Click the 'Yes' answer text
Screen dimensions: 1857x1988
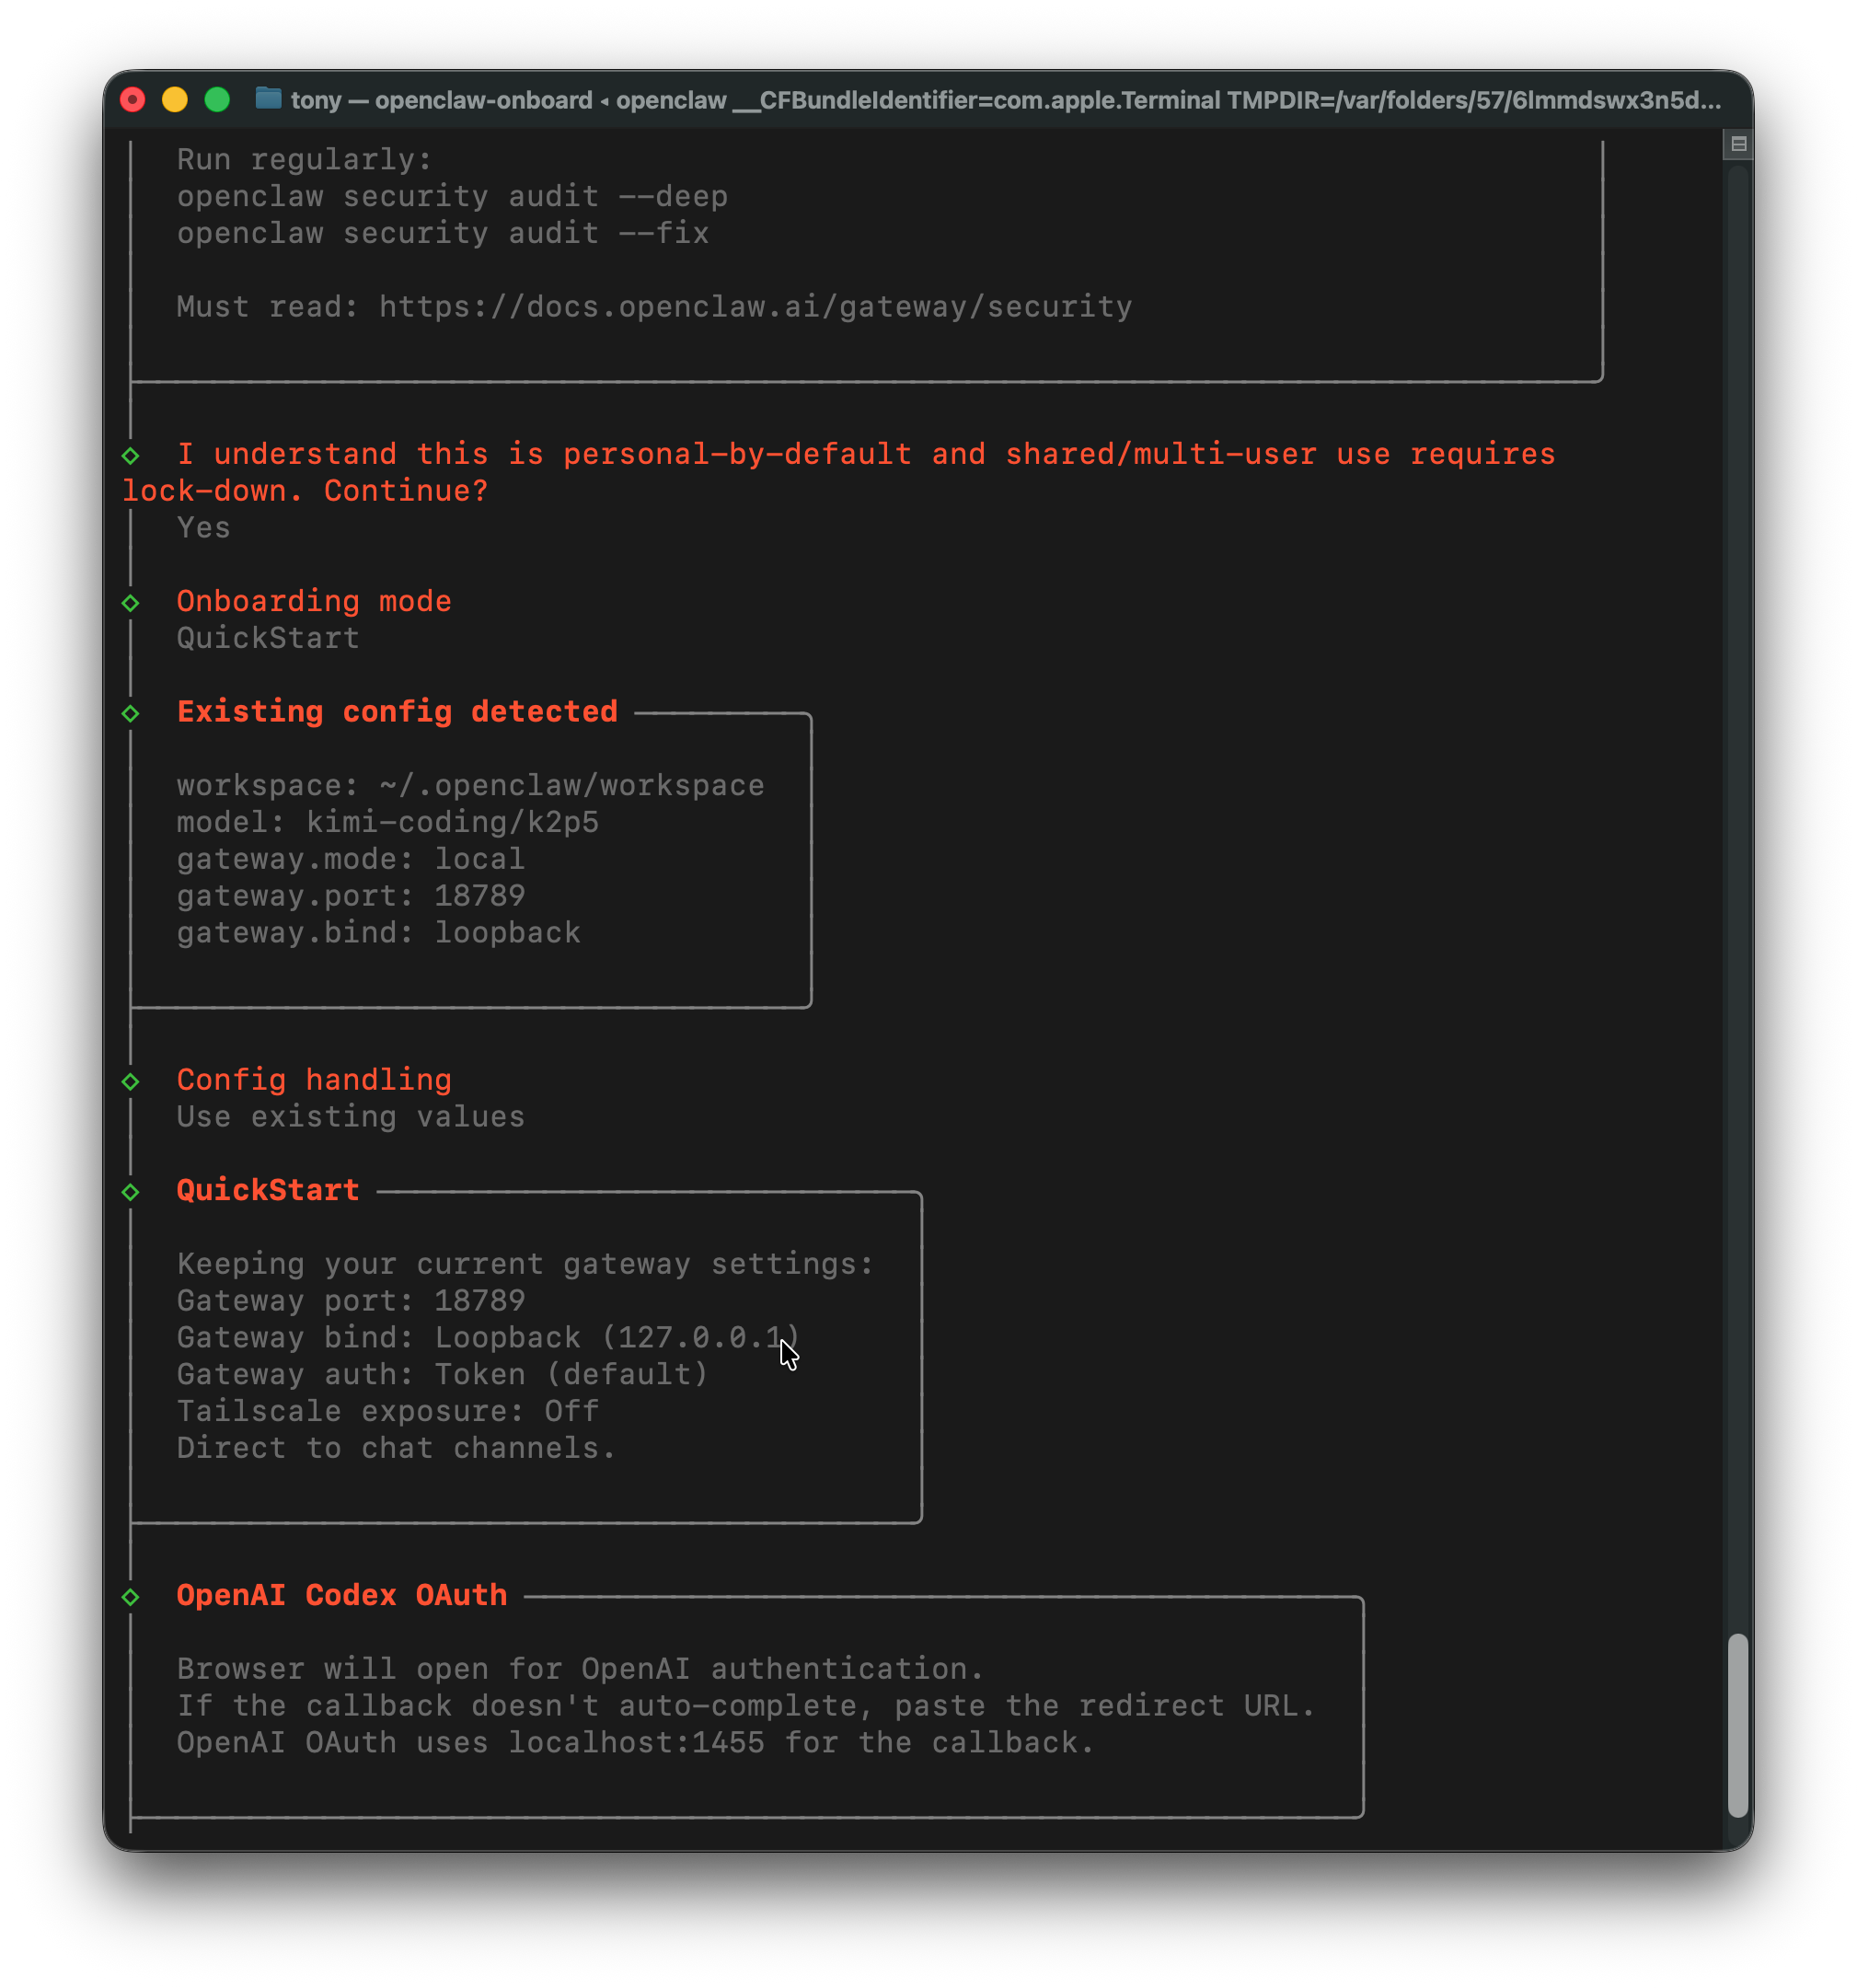point(204,528)
